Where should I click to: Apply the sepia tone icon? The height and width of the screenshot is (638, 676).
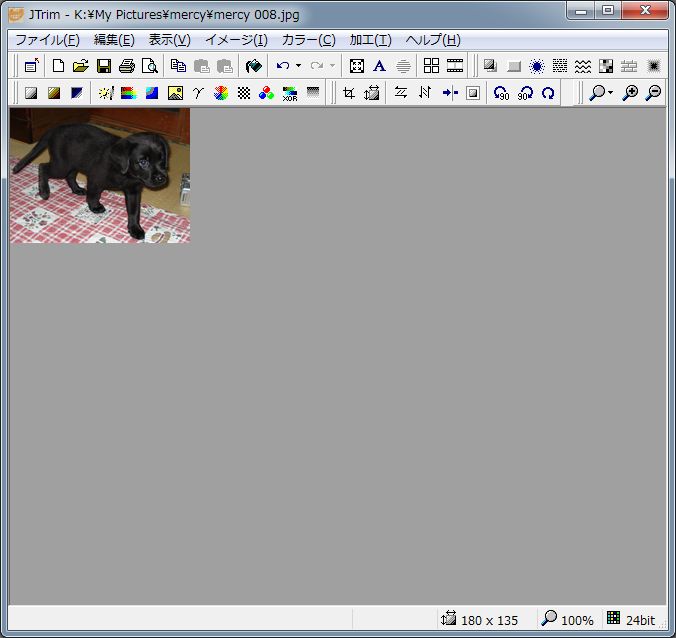click(x=54, y=93)
